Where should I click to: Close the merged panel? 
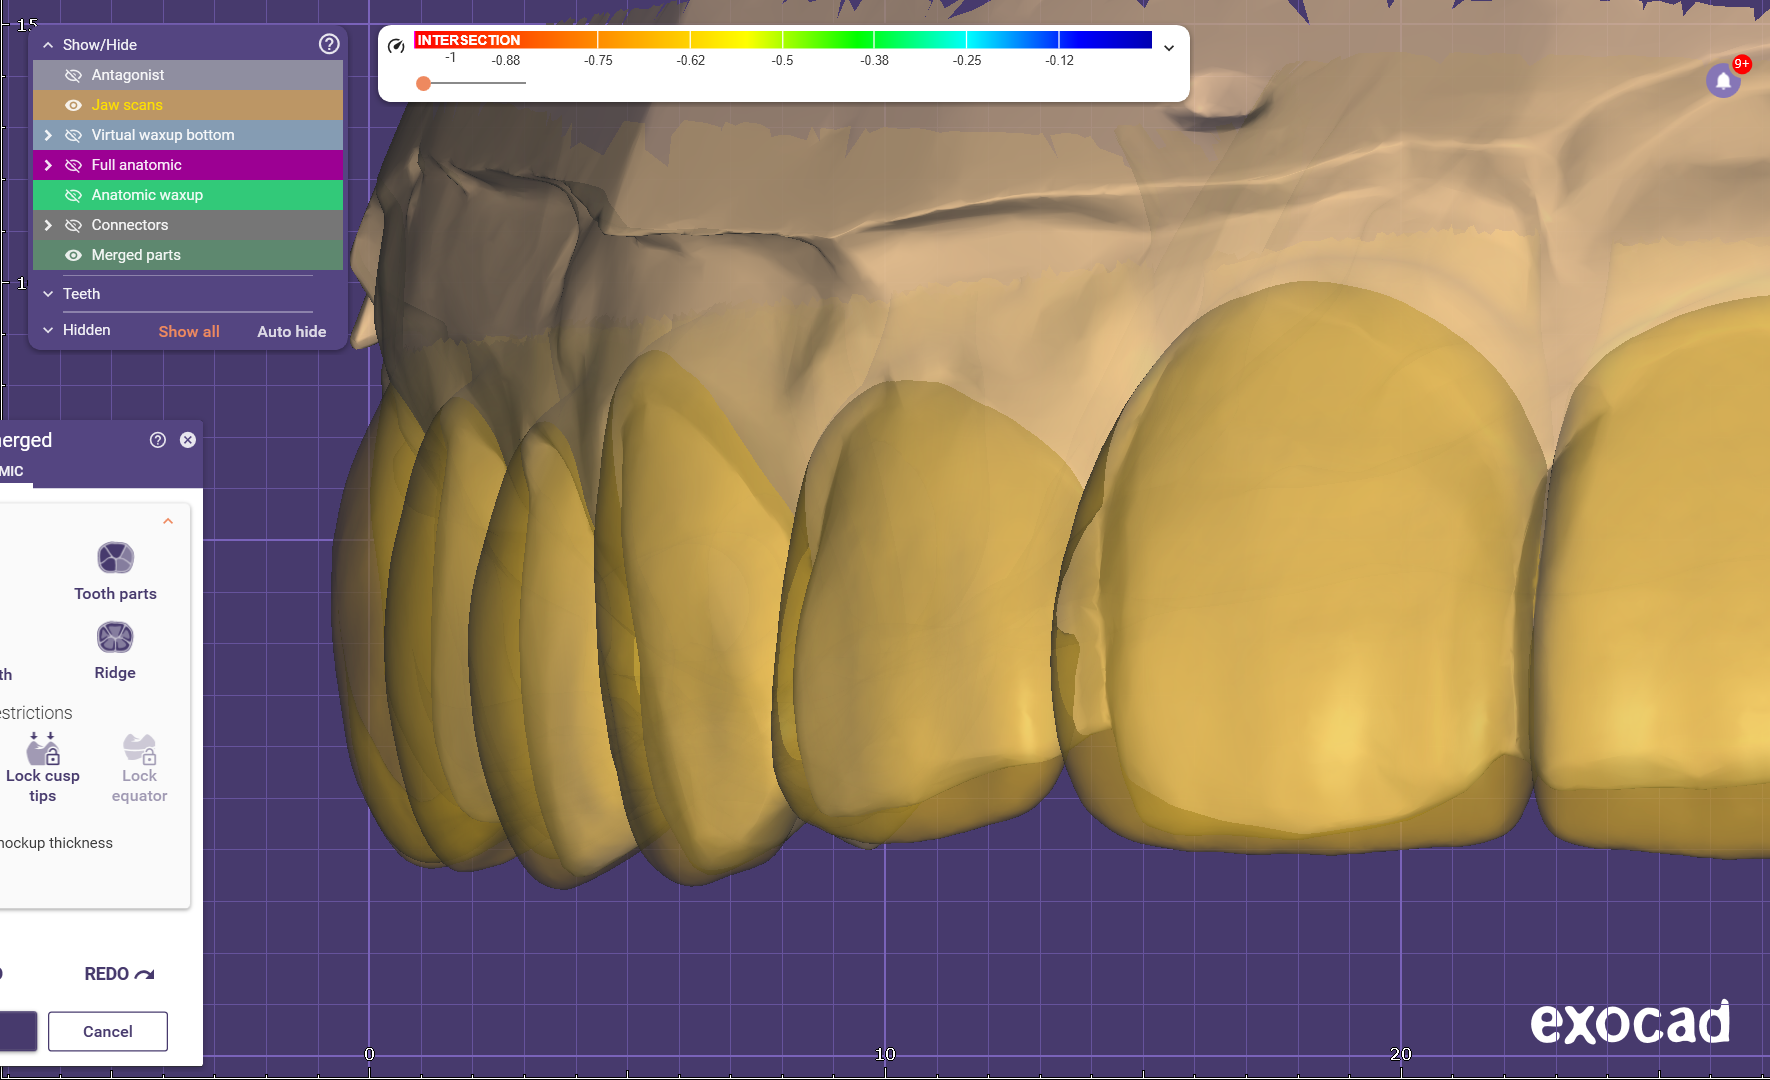click(x=188, y=440)
